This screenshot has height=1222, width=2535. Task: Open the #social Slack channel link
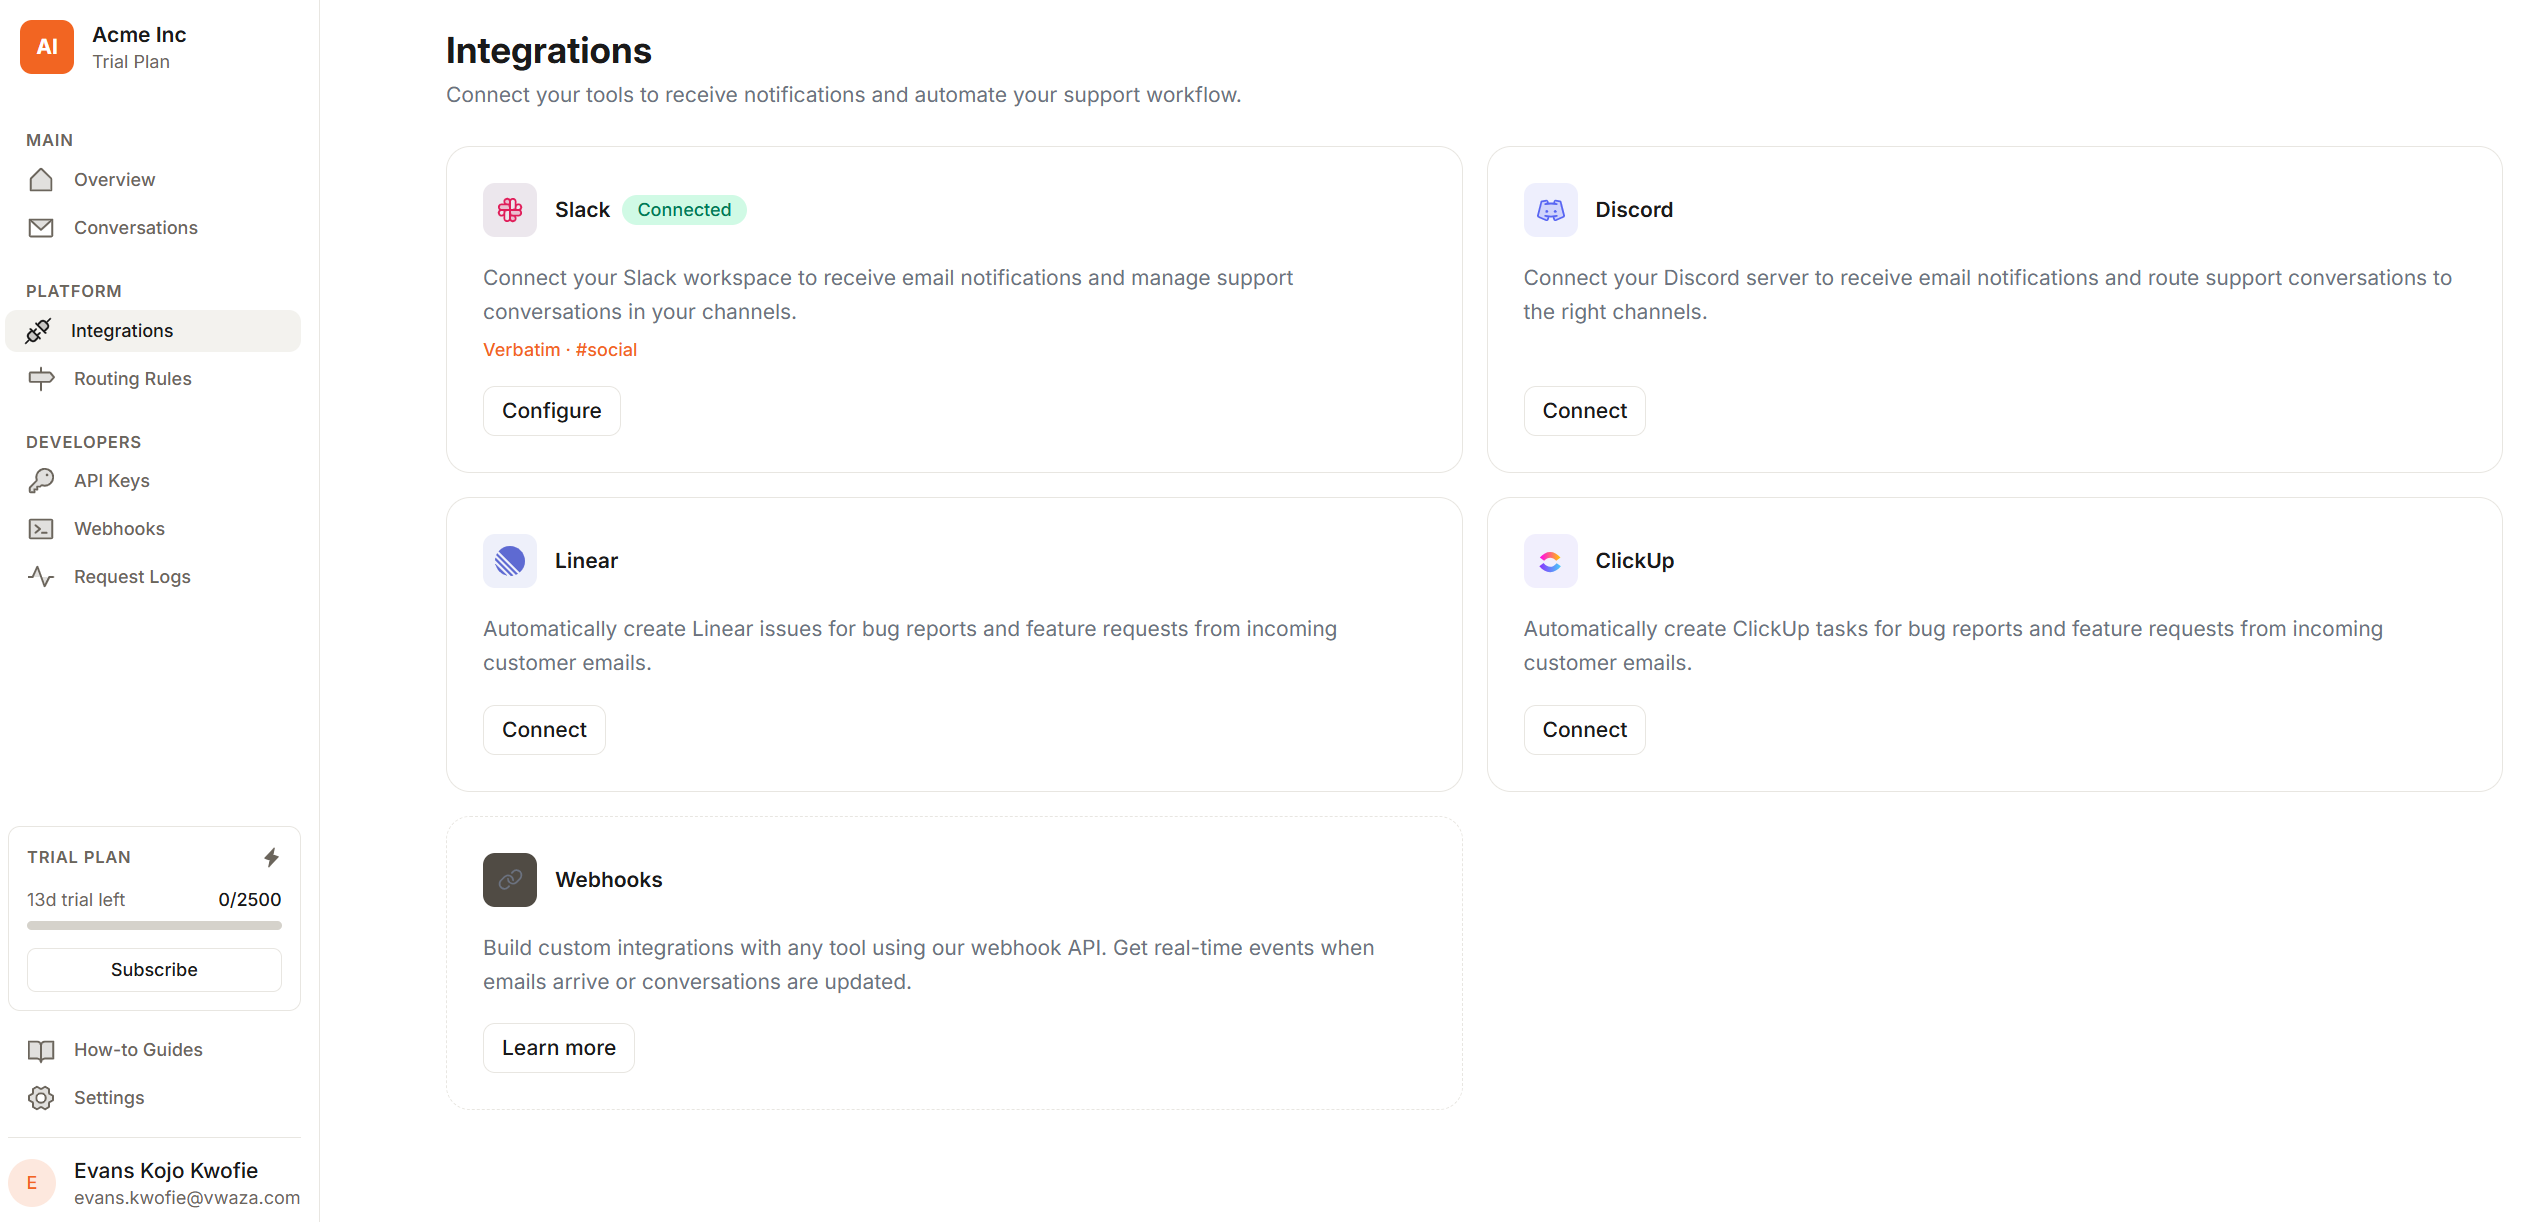tap(606, 349)
